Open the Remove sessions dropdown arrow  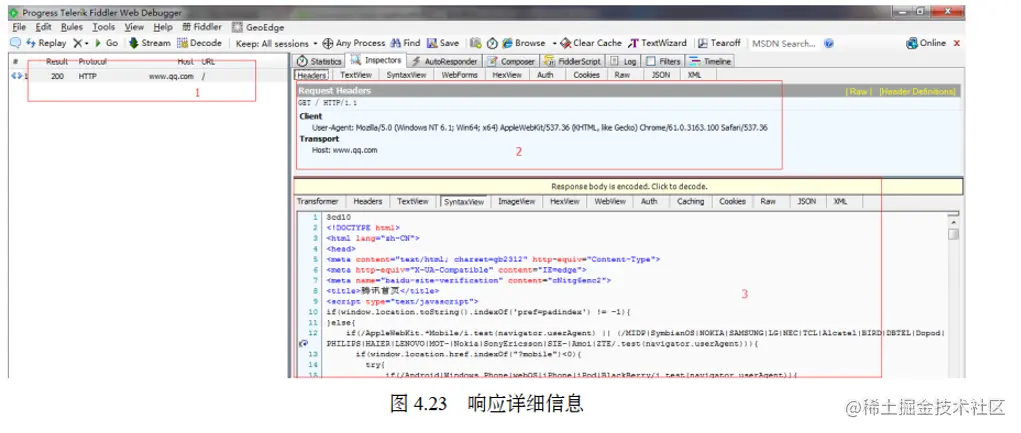tap(87, 44)
